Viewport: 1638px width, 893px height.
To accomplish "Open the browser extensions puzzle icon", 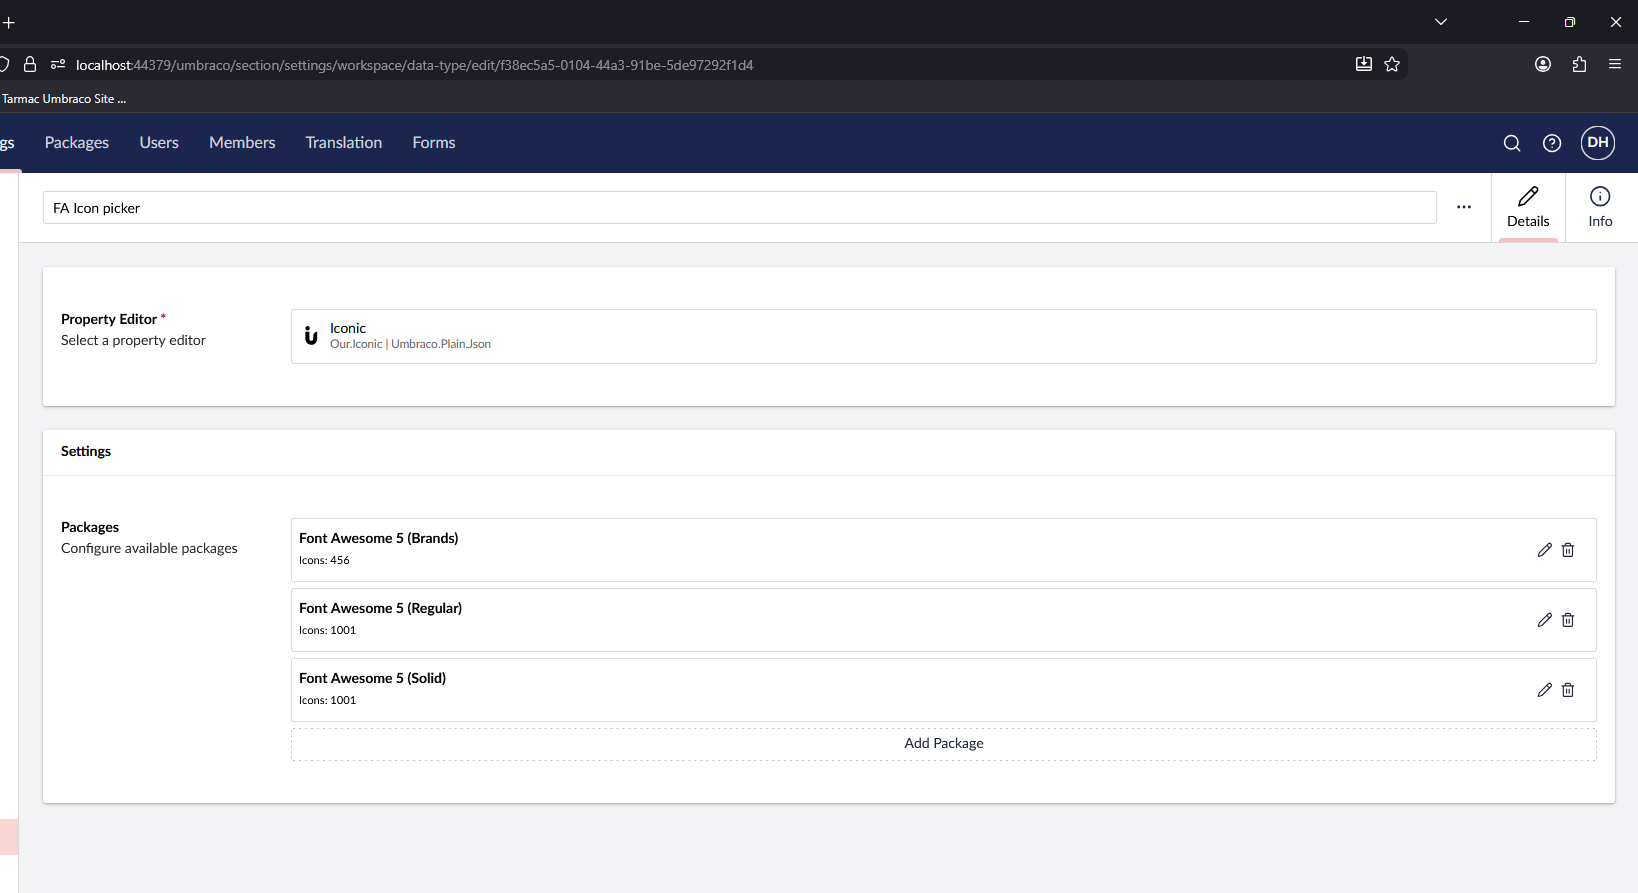I will click(1579, 65).
